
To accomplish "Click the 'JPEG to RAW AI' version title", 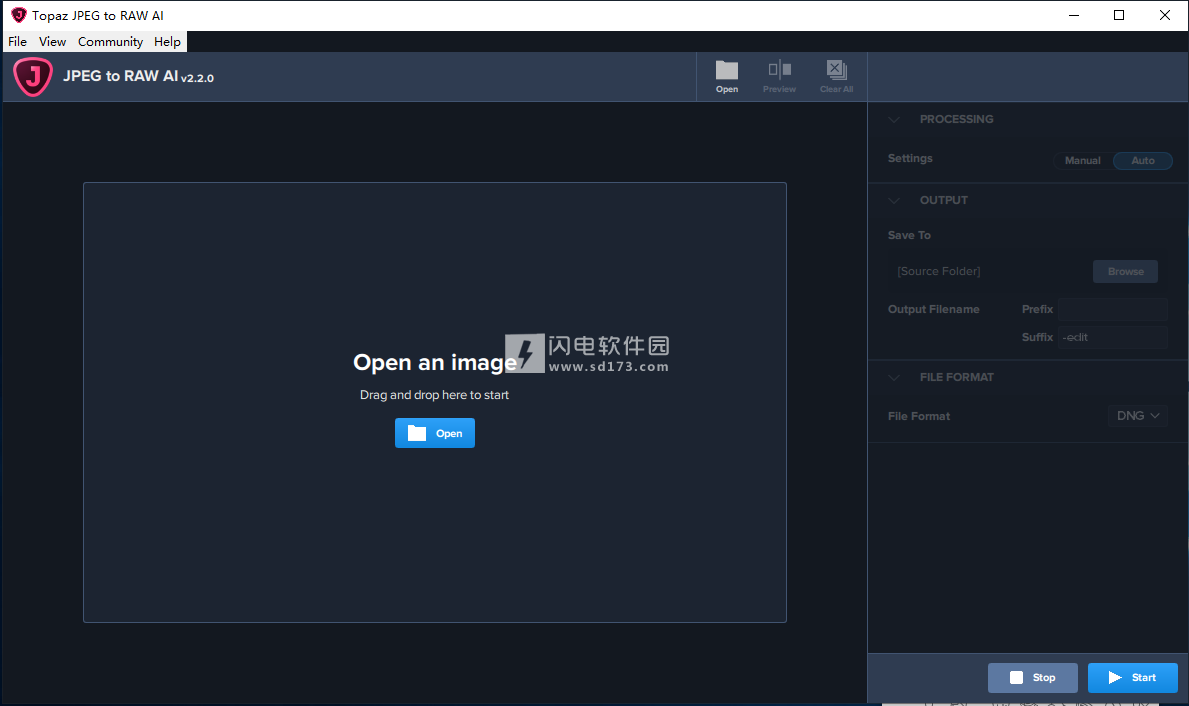I will 138,77.
